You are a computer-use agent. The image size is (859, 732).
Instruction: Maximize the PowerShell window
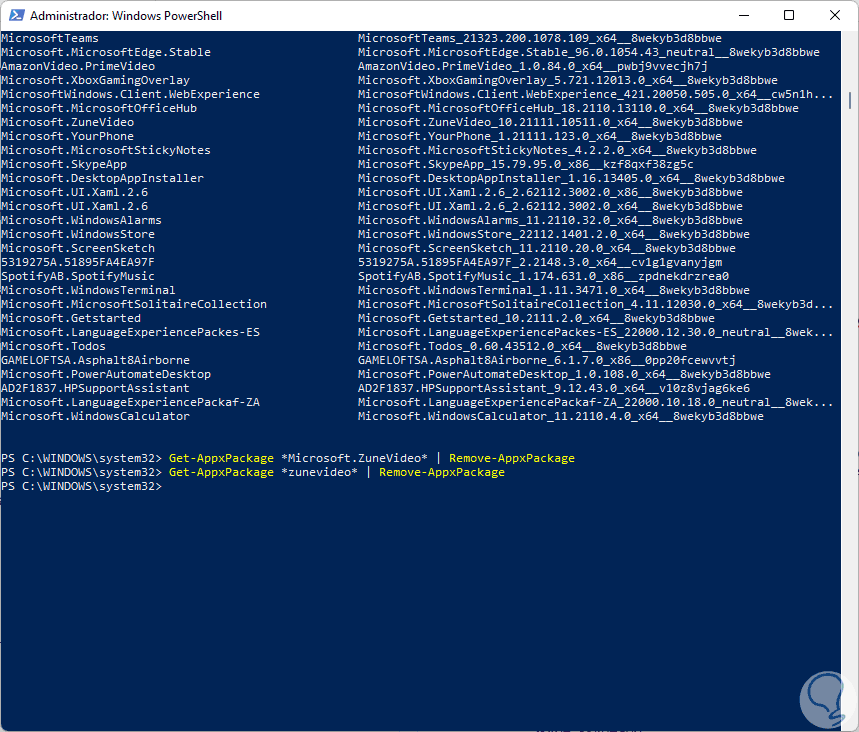click(x=789, y=15)
